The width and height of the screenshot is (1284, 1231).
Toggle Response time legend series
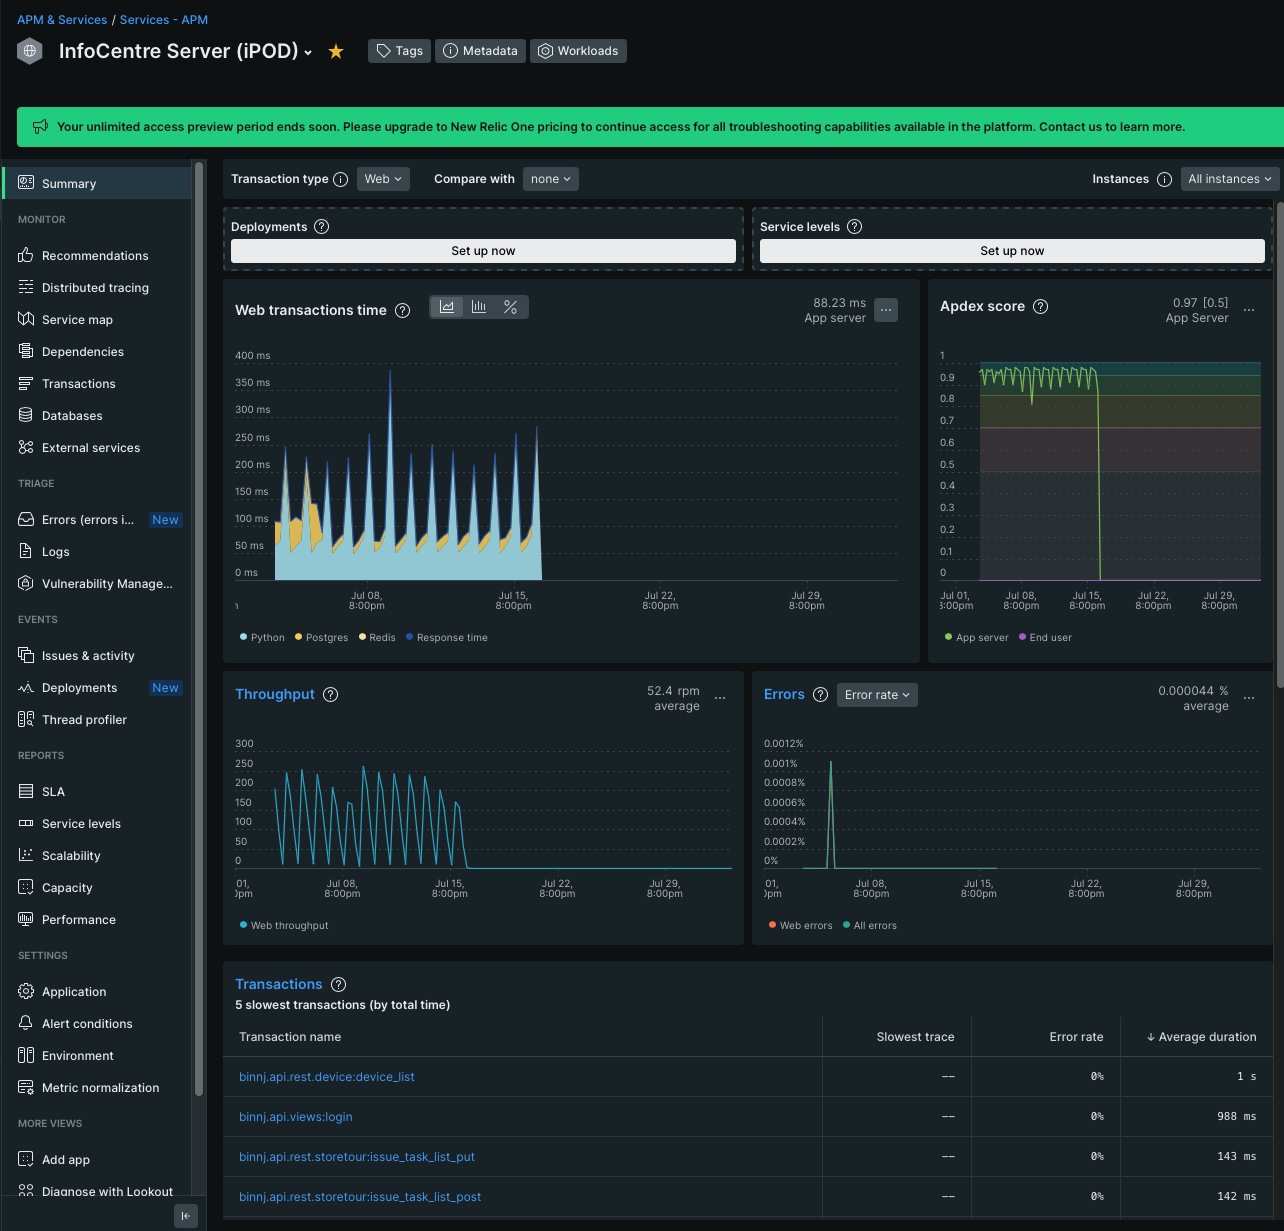pos(447,637)
